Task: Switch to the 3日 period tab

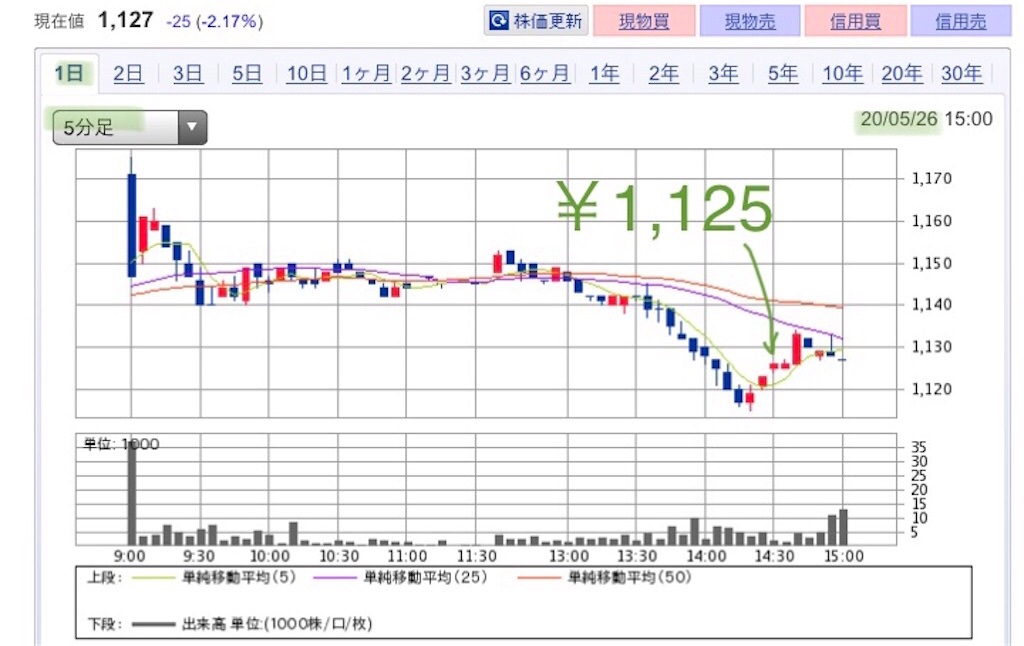Action: click(187, 73)
